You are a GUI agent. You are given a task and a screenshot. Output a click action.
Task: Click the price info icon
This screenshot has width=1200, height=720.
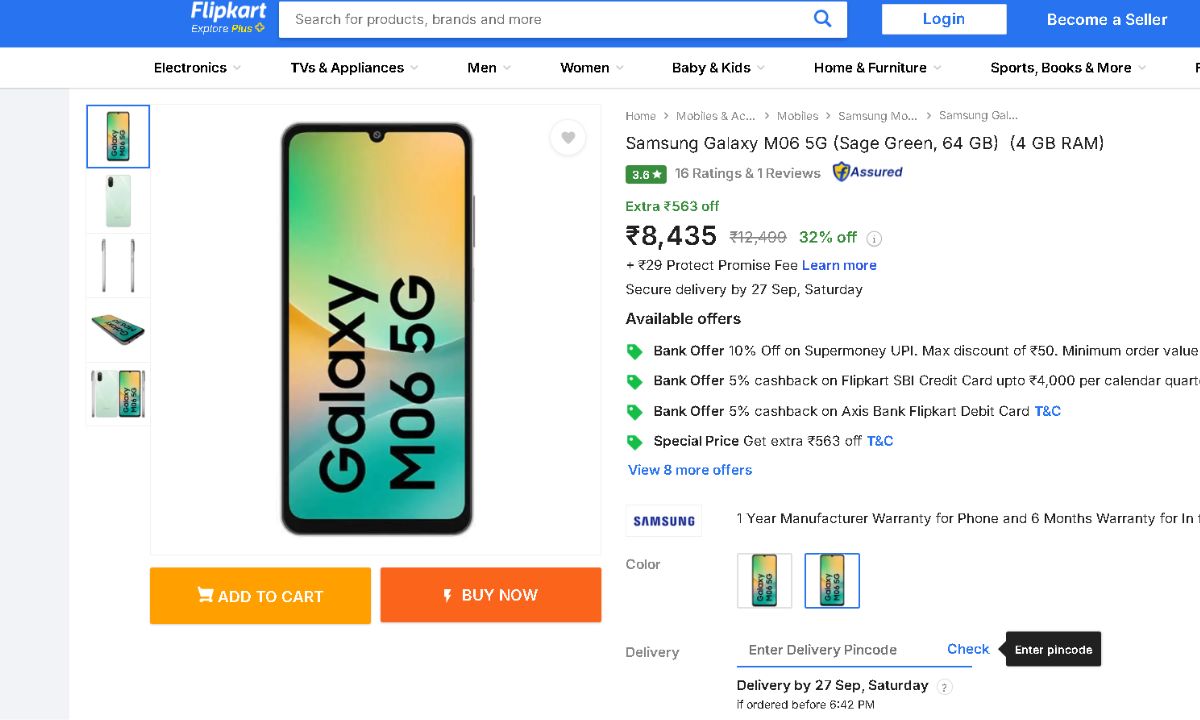point(874,239)
